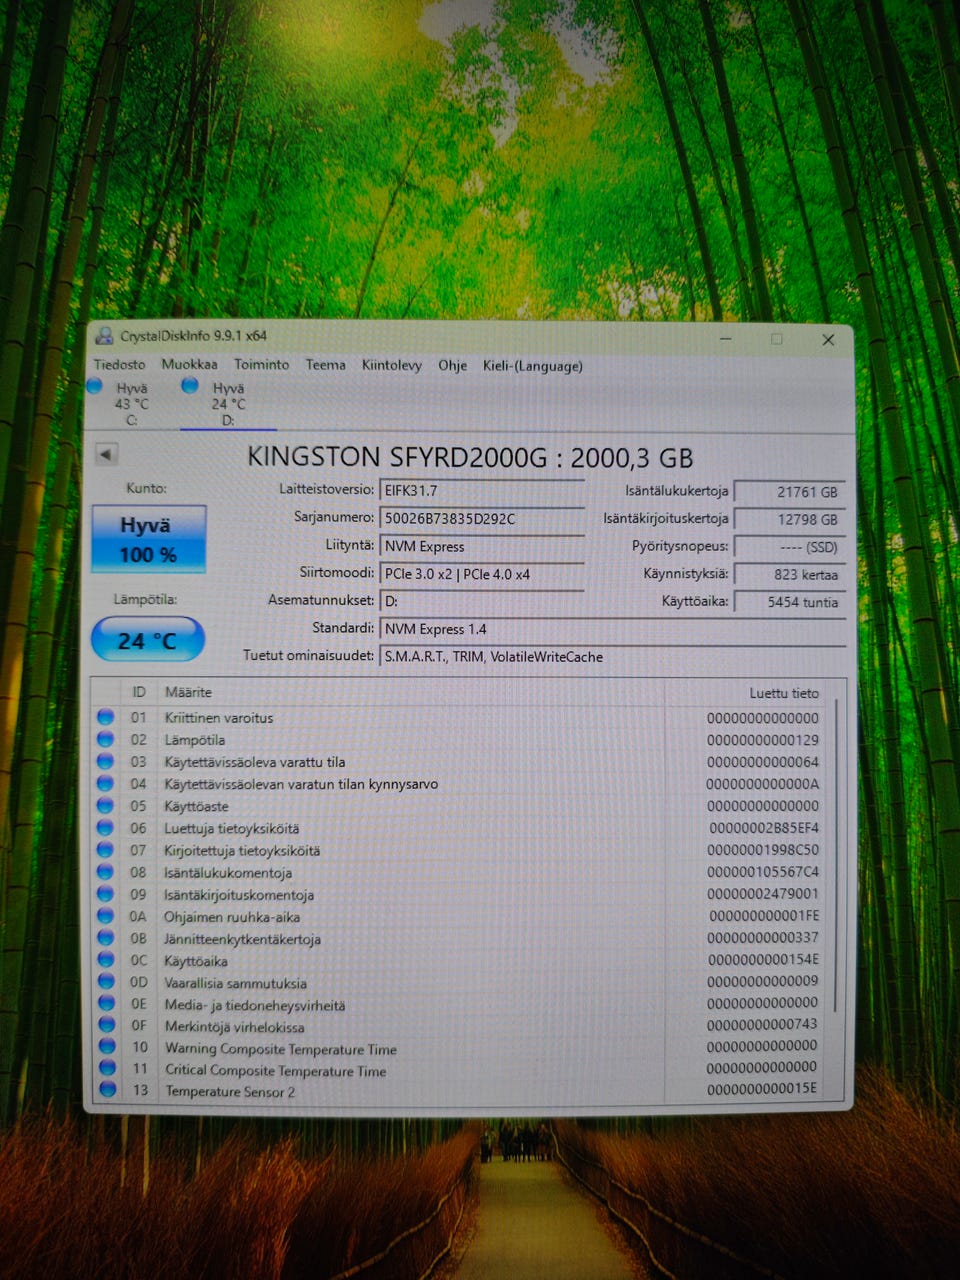Select the row label Käytettävissäoleva varattu tila
This screenshot has height=1280, width=960.
click(255, 762)
